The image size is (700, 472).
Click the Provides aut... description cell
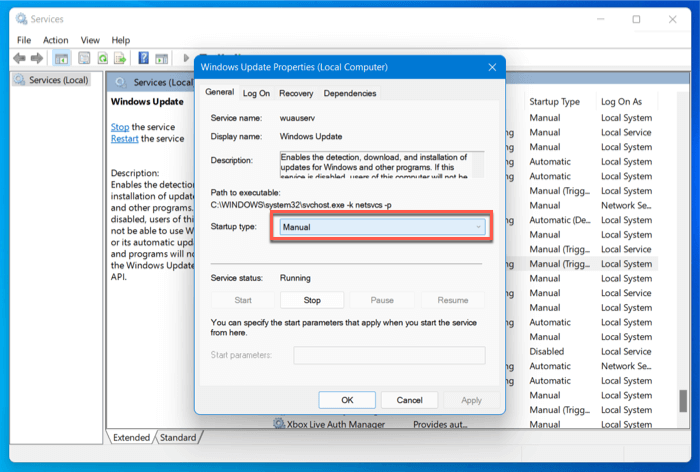440,424
